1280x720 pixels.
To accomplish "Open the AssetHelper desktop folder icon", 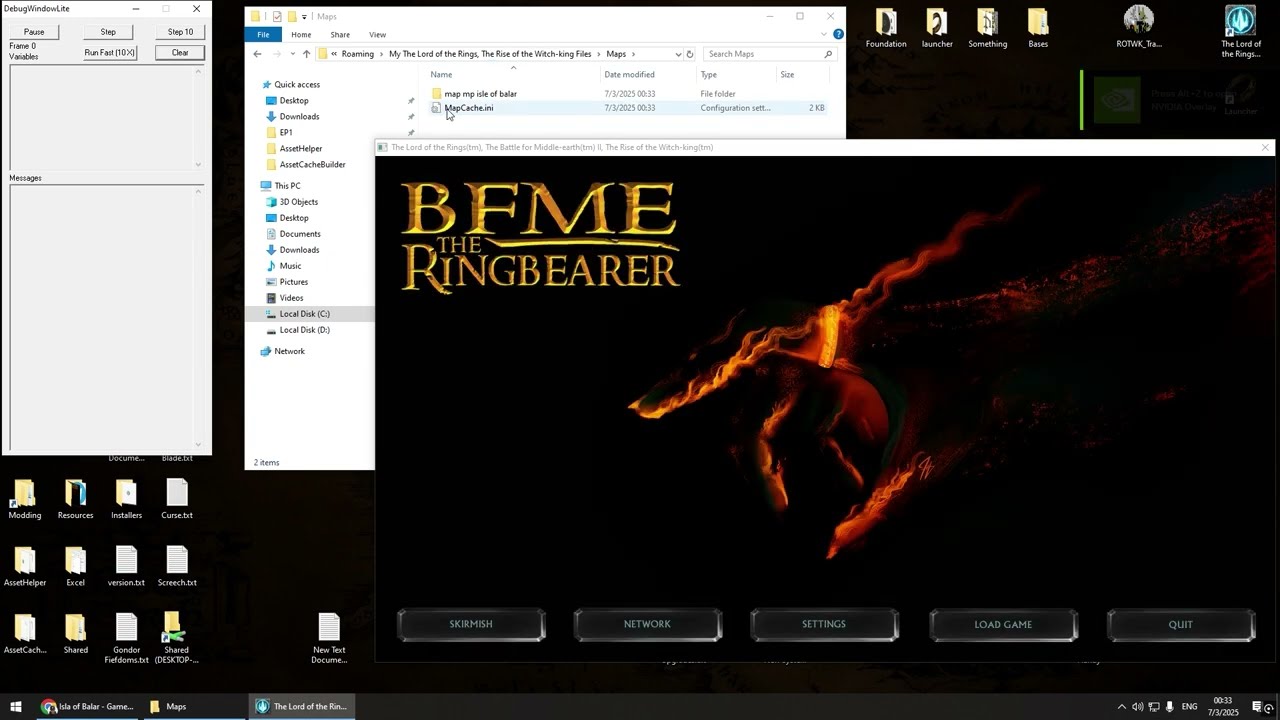I will point(25,567).
